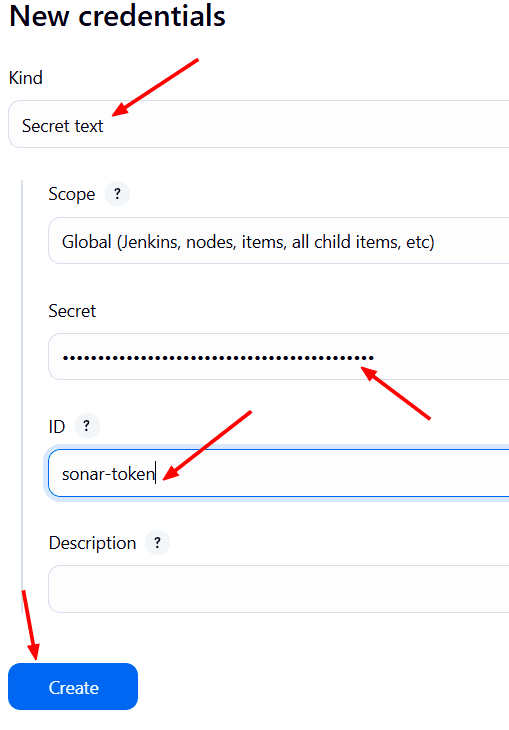Place the cursor on the sonar-token text
This screenshot has width=509, height=730.
pos(108,474)
